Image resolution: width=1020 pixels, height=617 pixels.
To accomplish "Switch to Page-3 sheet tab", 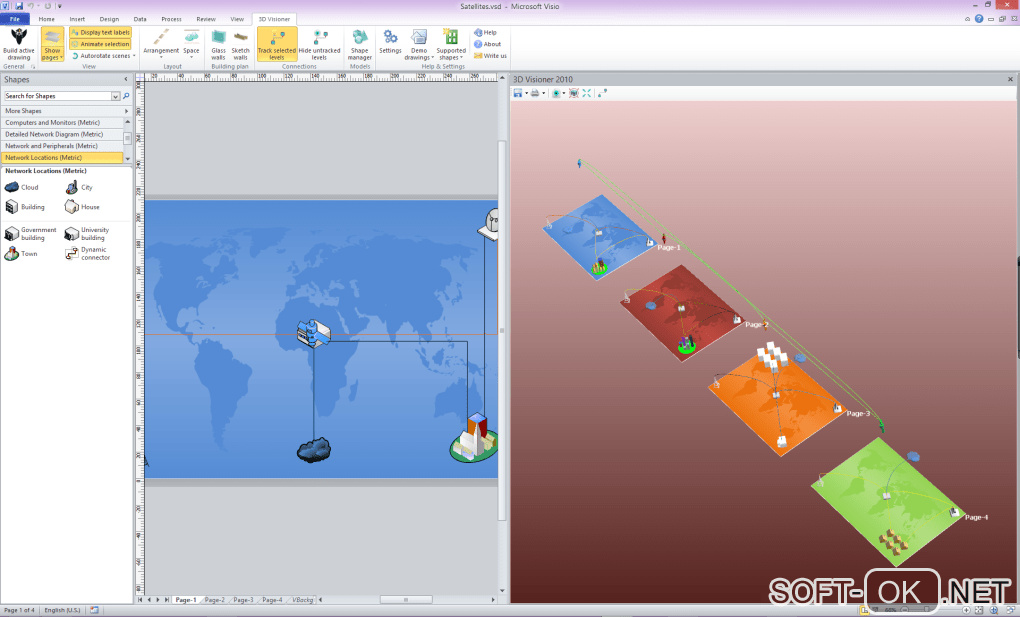I will [243, 599].
